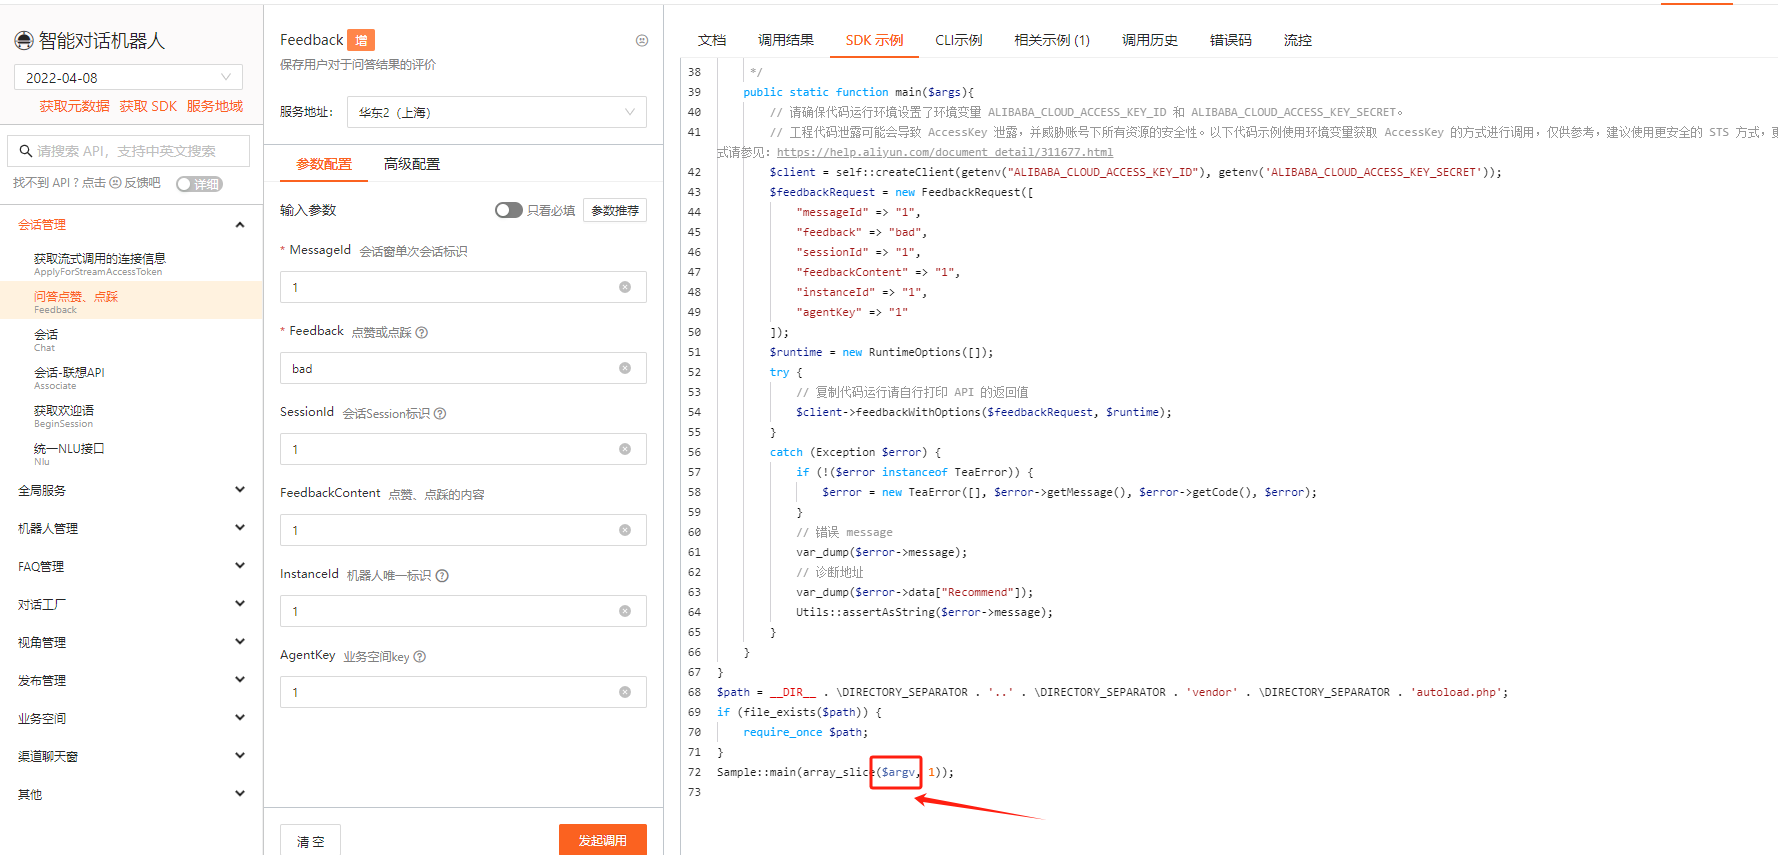
Task: Clear the FeedbackContent field value
Action: (x=625, y=530)
